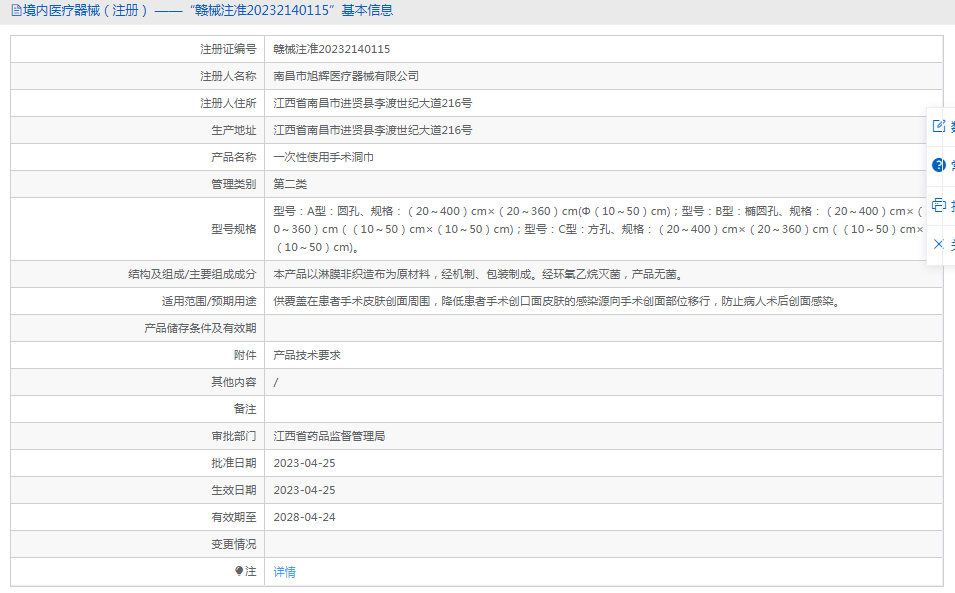Click the 生效日期 label
This screenshot has height=593, width=955.
click(234, 490)
